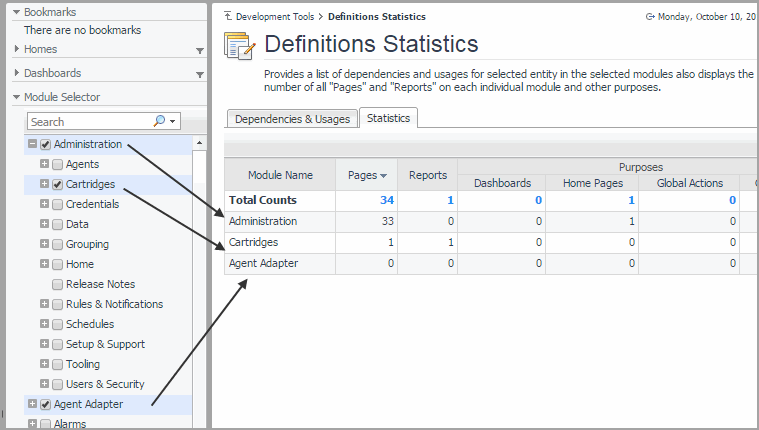Open the Homes panel menu arrow
The height and width of the screenshot is (430, 759).
(x=200, y=50)
